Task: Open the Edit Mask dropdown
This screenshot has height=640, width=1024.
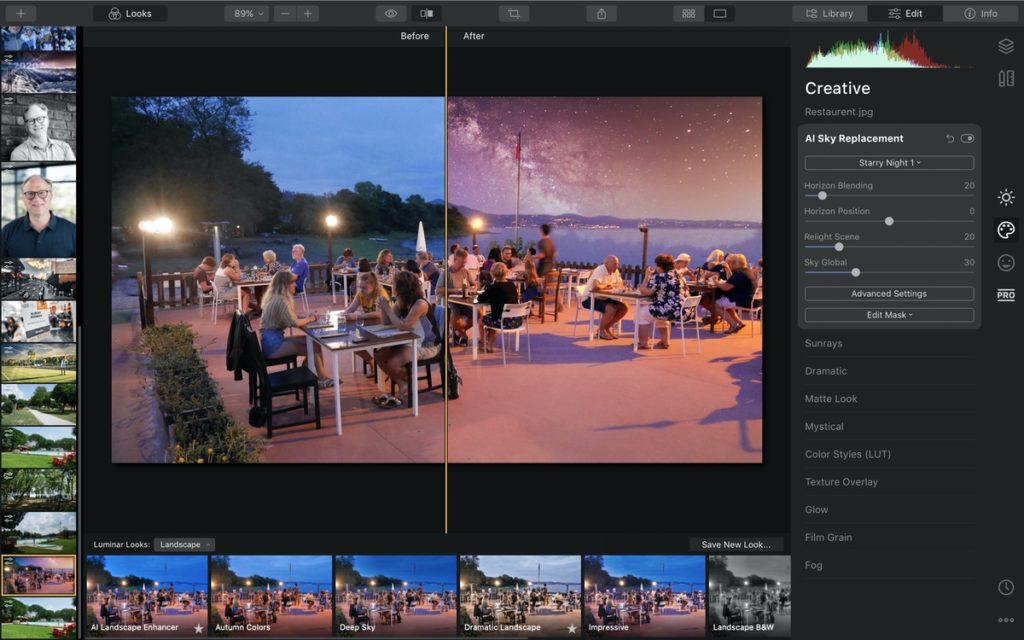Action: click(889, 315)
